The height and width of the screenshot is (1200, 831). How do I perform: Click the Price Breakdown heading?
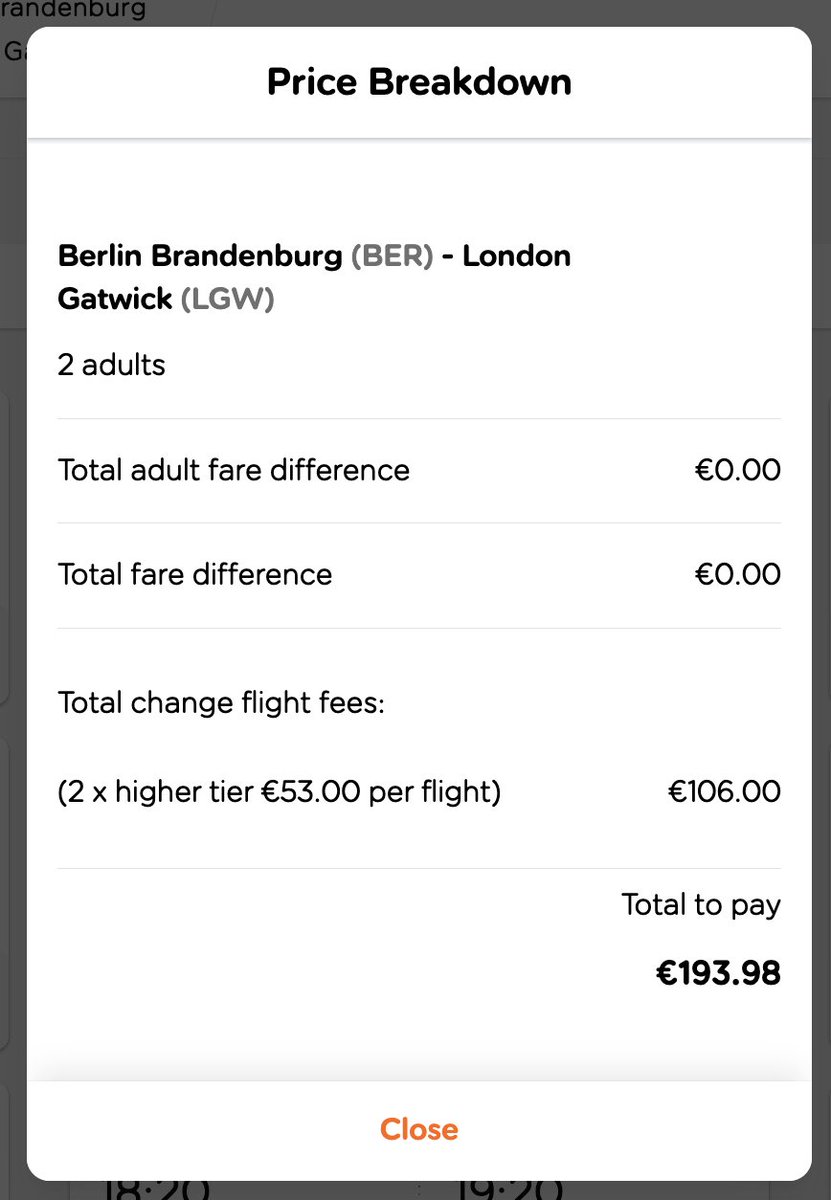click(419, 82)
